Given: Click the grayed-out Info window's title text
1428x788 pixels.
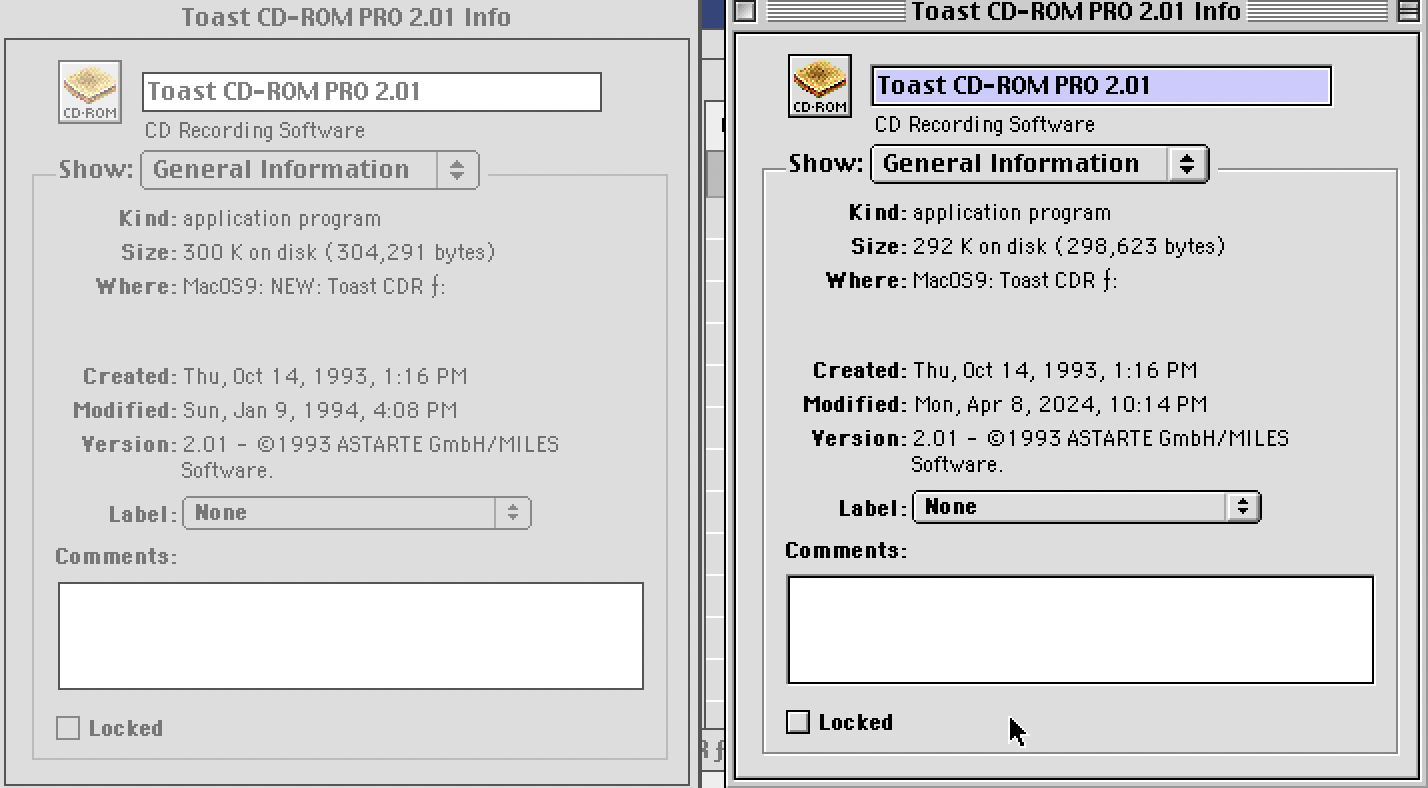Looking at the screenshot, I should coord(346,17).
